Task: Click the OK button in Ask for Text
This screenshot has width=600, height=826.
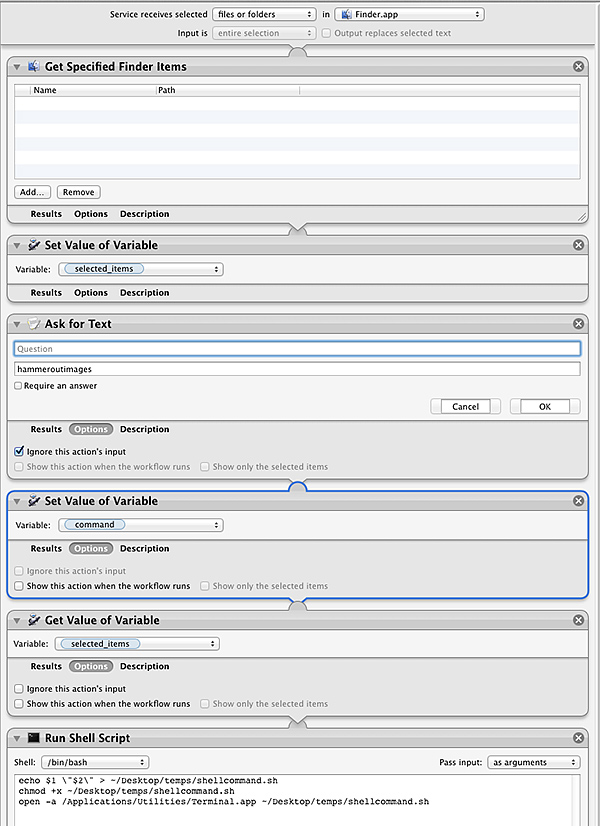Action: coord(545,407)
